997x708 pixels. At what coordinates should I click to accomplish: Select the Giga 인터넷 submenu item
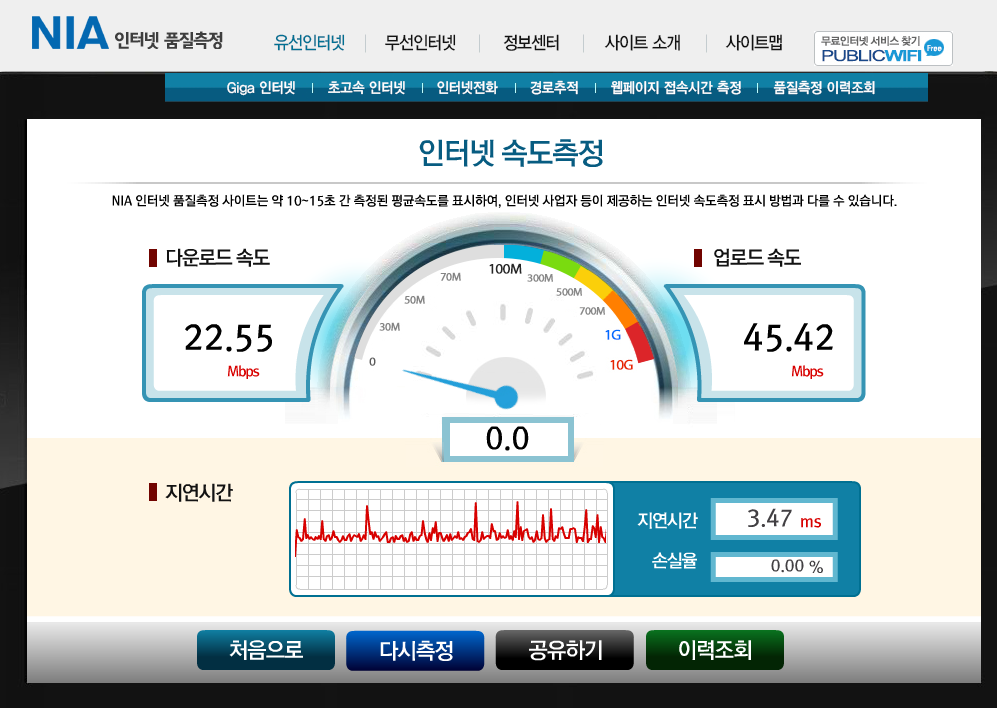[261, 88]
